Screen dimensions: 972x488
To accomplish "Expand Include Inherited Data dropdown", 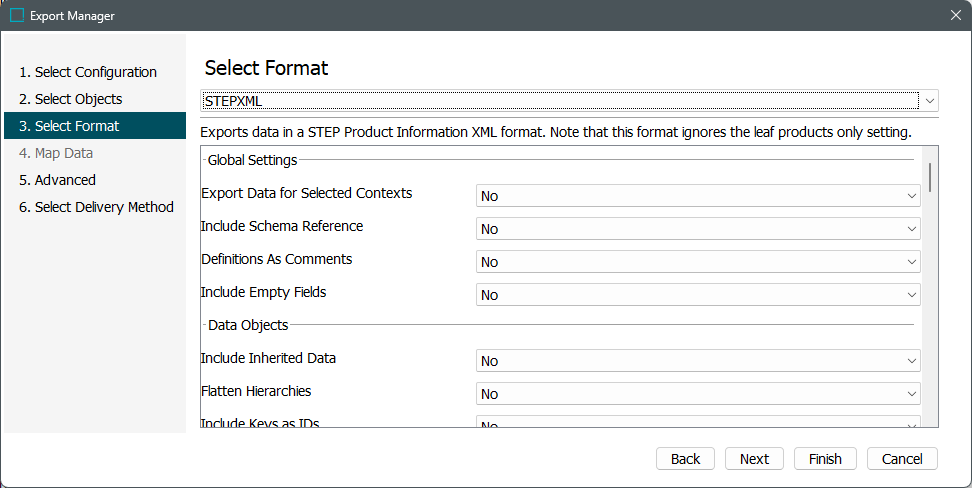I will [698, 361].
